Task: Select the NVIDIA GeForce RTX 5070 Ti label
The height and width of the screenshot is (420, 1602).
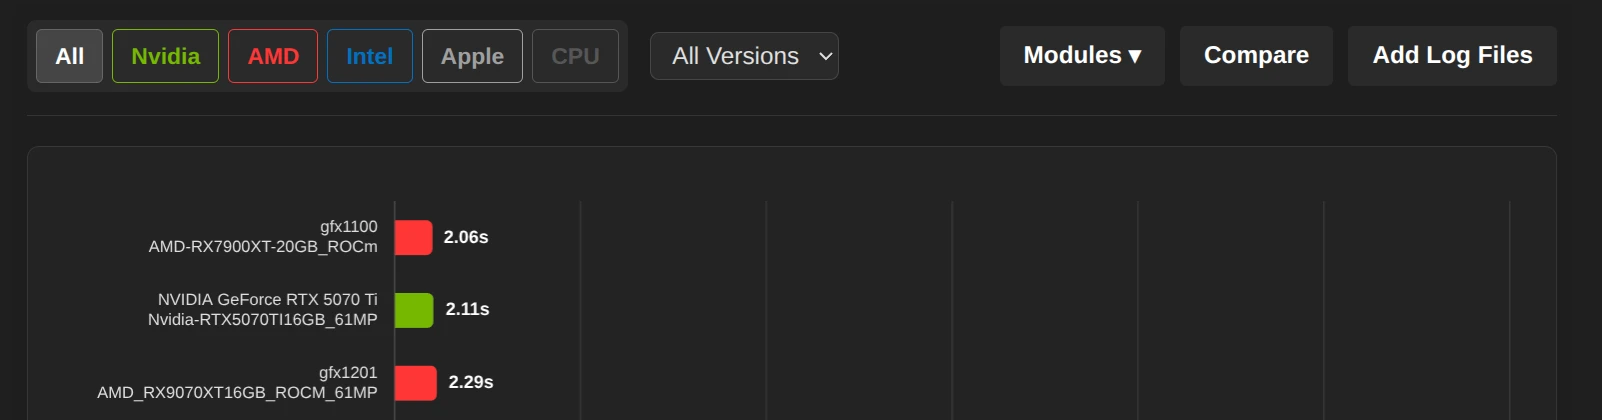Action: point(267,300)
